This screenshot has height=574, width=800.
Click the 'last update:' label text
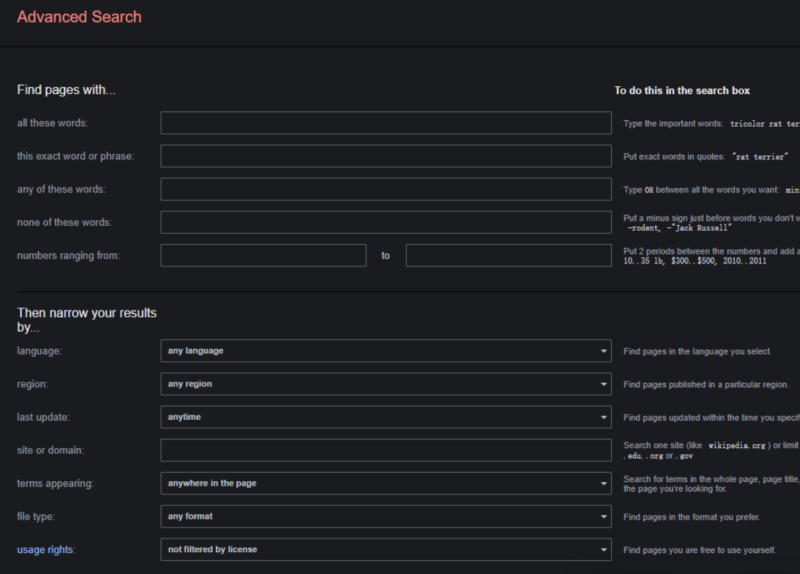(x=43, y=417)
